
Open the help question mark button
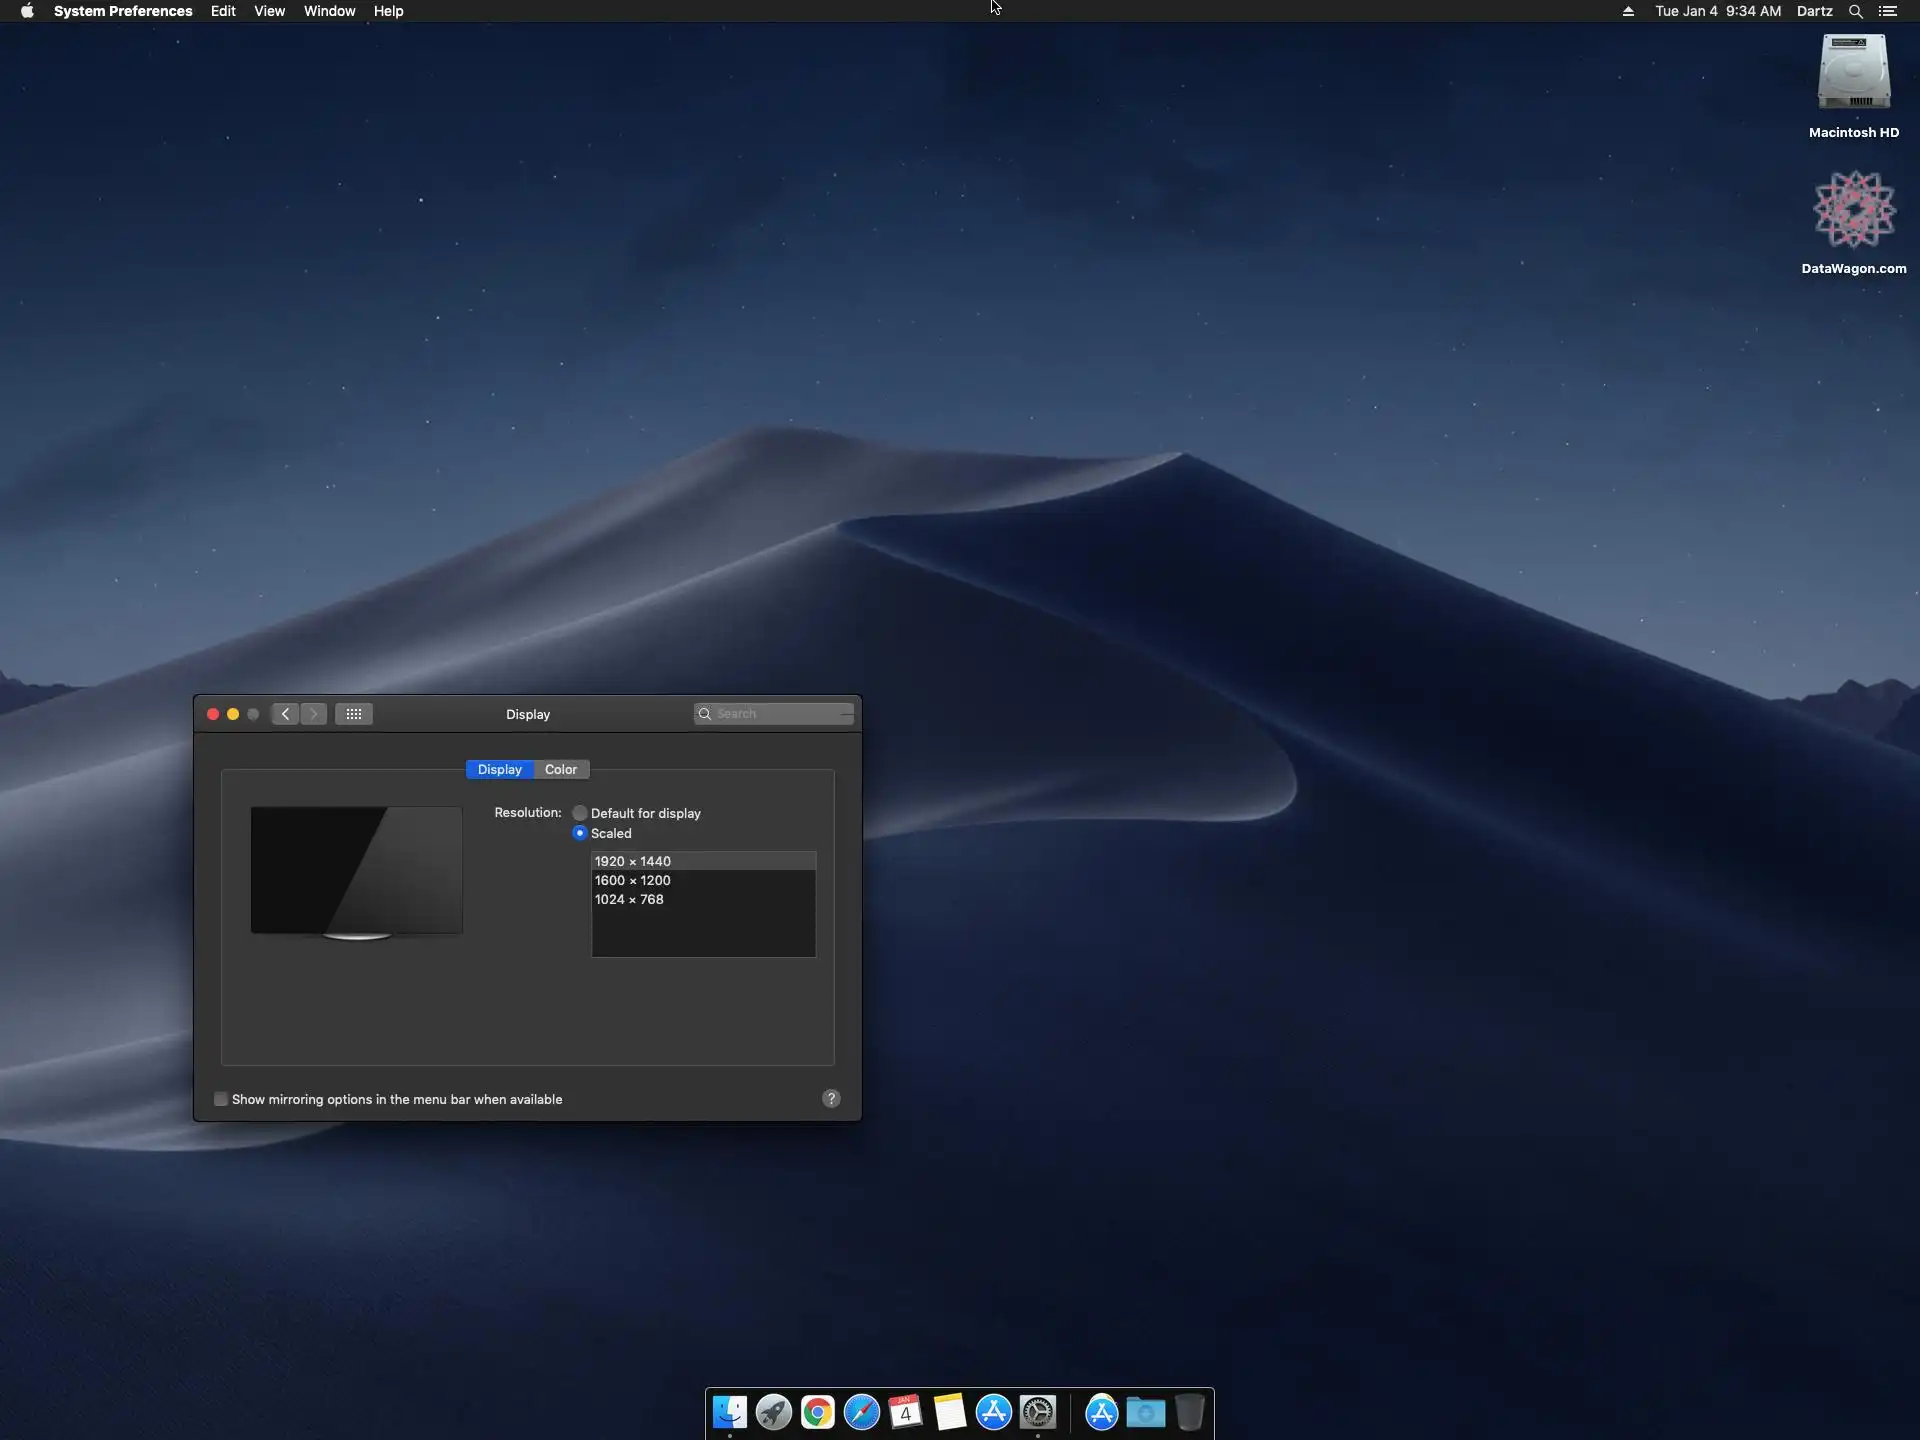click(831, 1099)
